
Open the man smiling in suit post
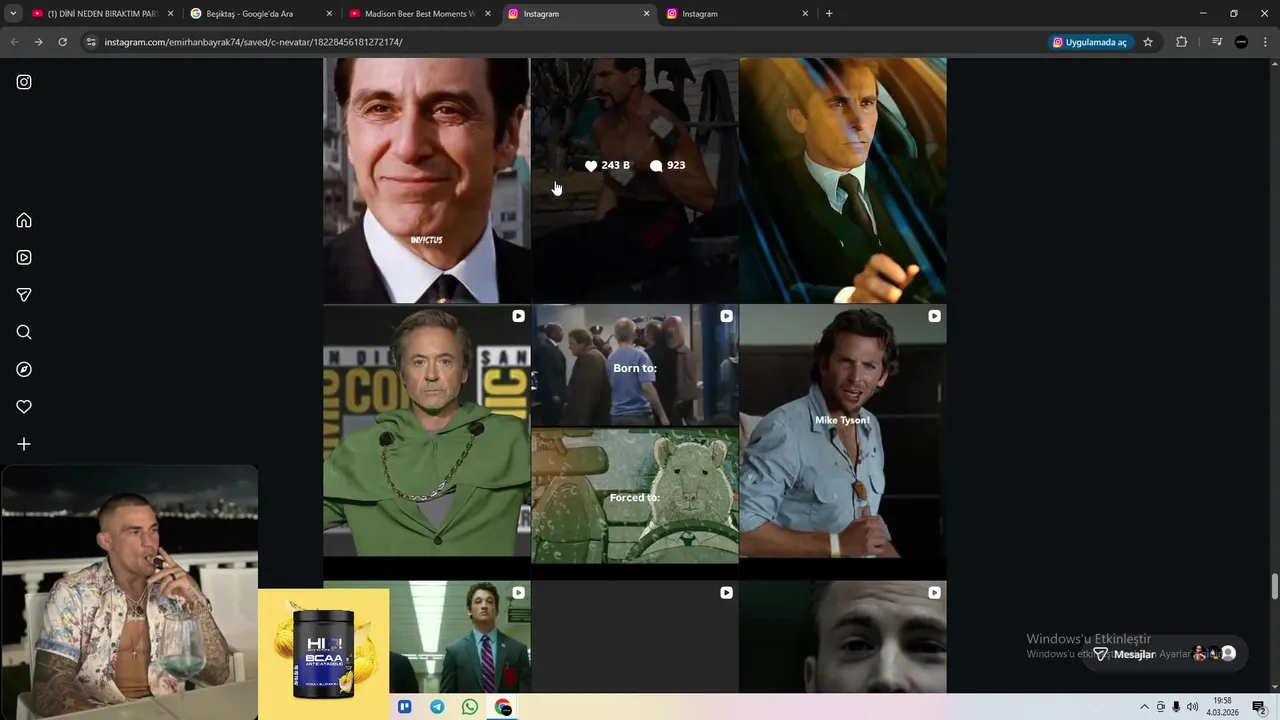427,180
